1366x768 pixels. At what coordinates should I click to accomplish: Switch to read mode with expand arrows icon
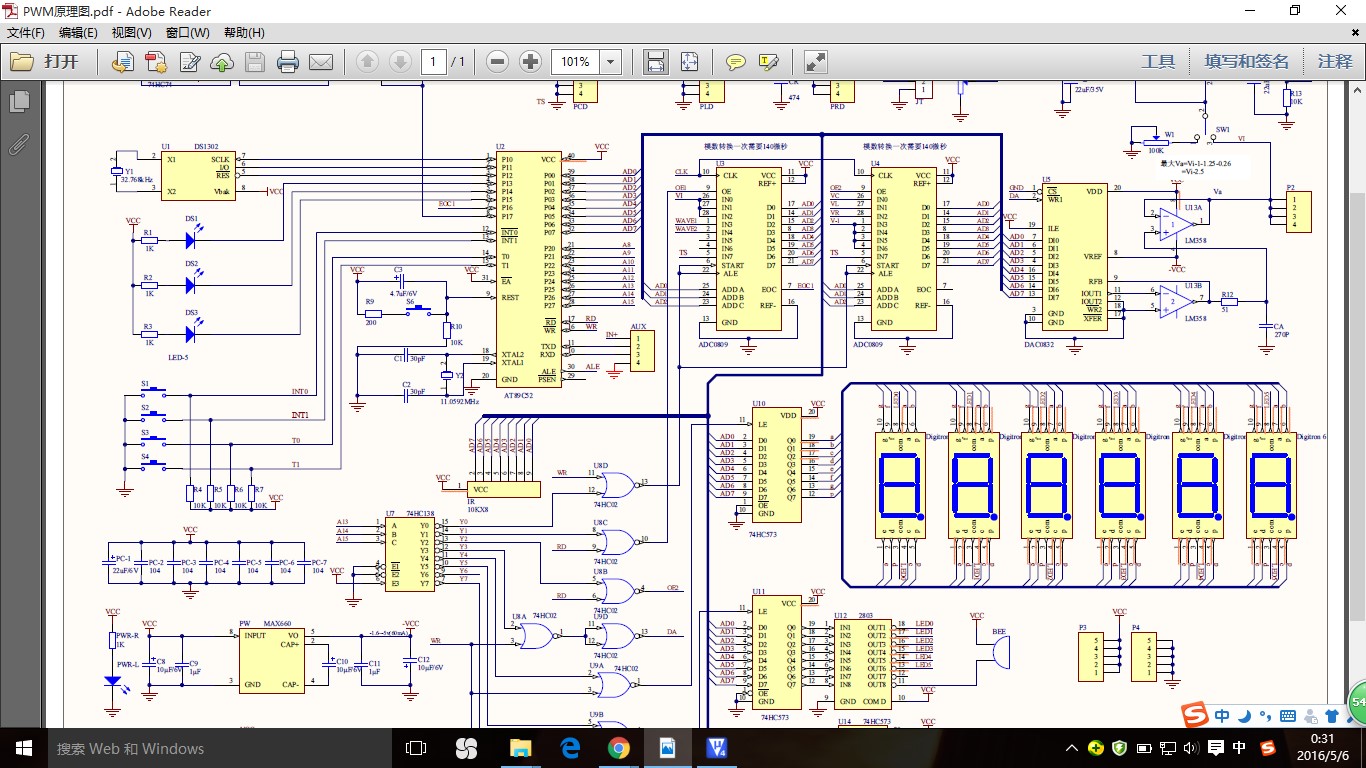815,62
